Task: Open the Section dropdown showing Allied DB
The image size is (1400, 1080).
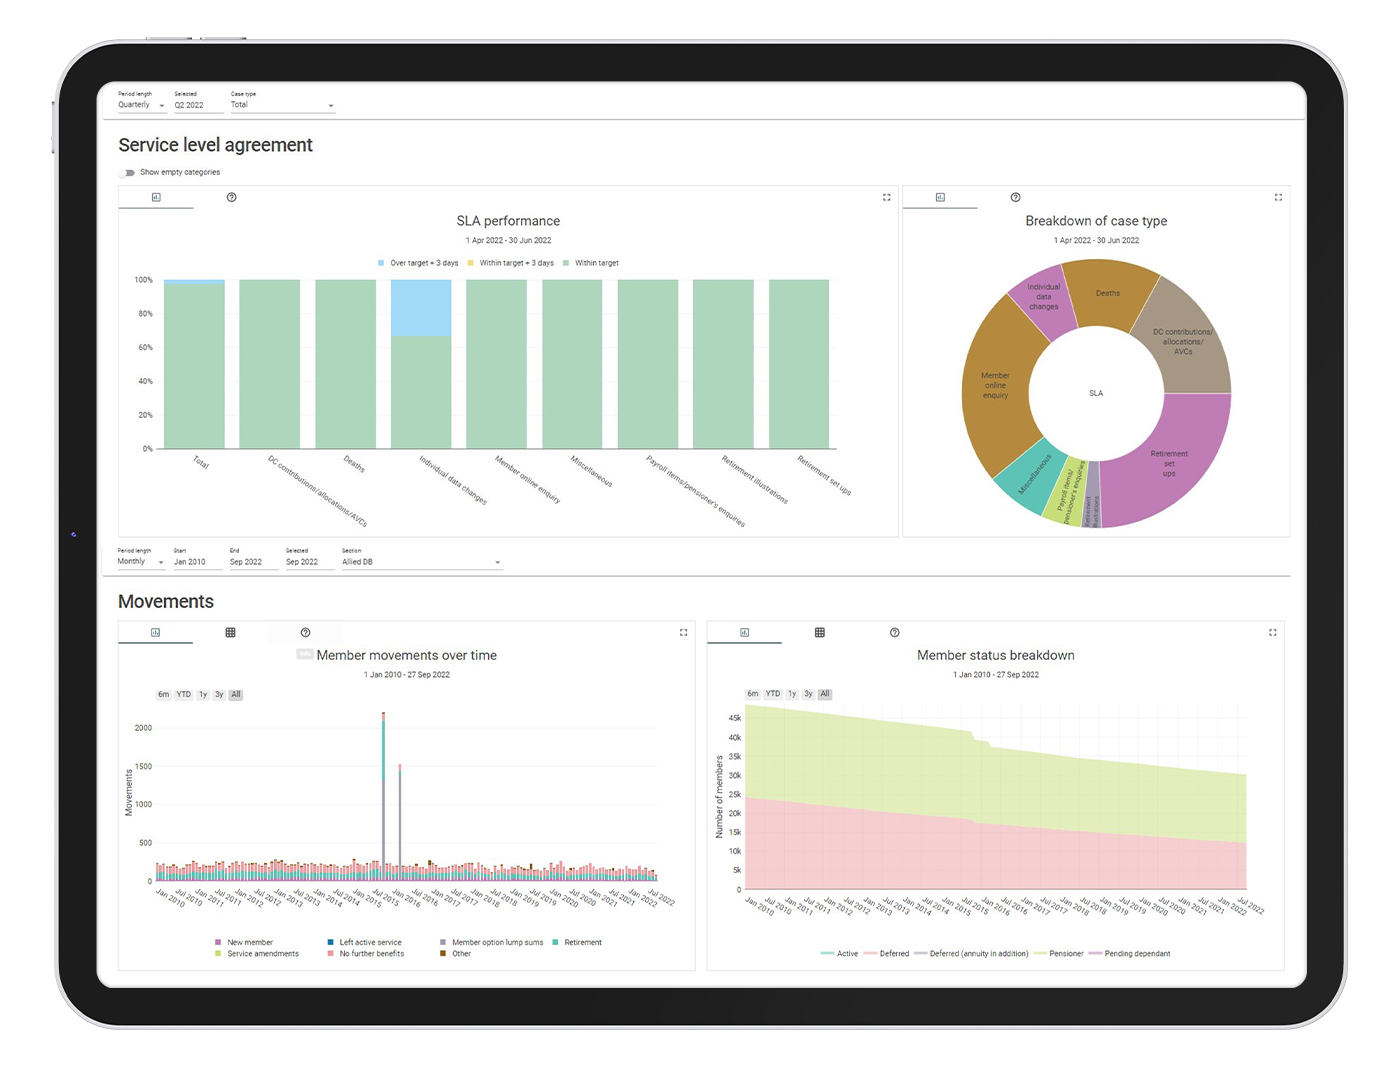Action: tap(420, 561)
